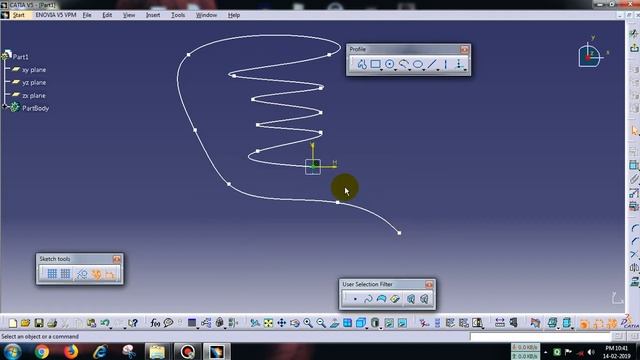This screenshot has height=360, width=640.
Task: Click the Zoom In icon
Action: coord(308,323)
